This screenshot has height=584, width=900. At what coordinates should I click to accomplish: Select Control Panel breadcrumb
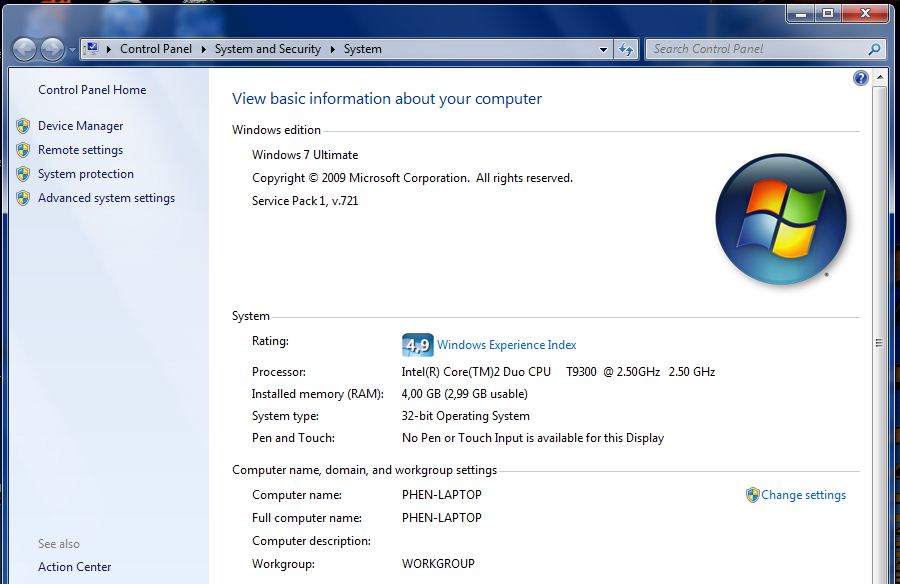point(156,49)
